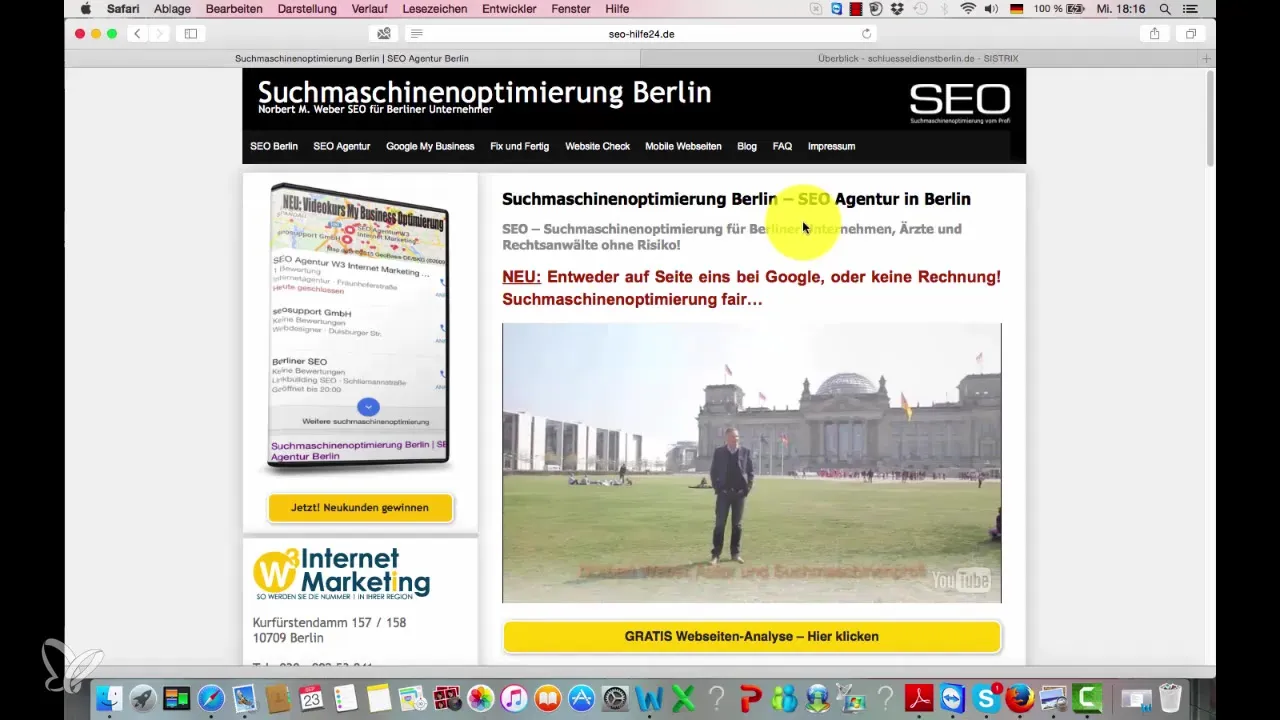Click the page vertical scrollbar

coord(1210,117)
